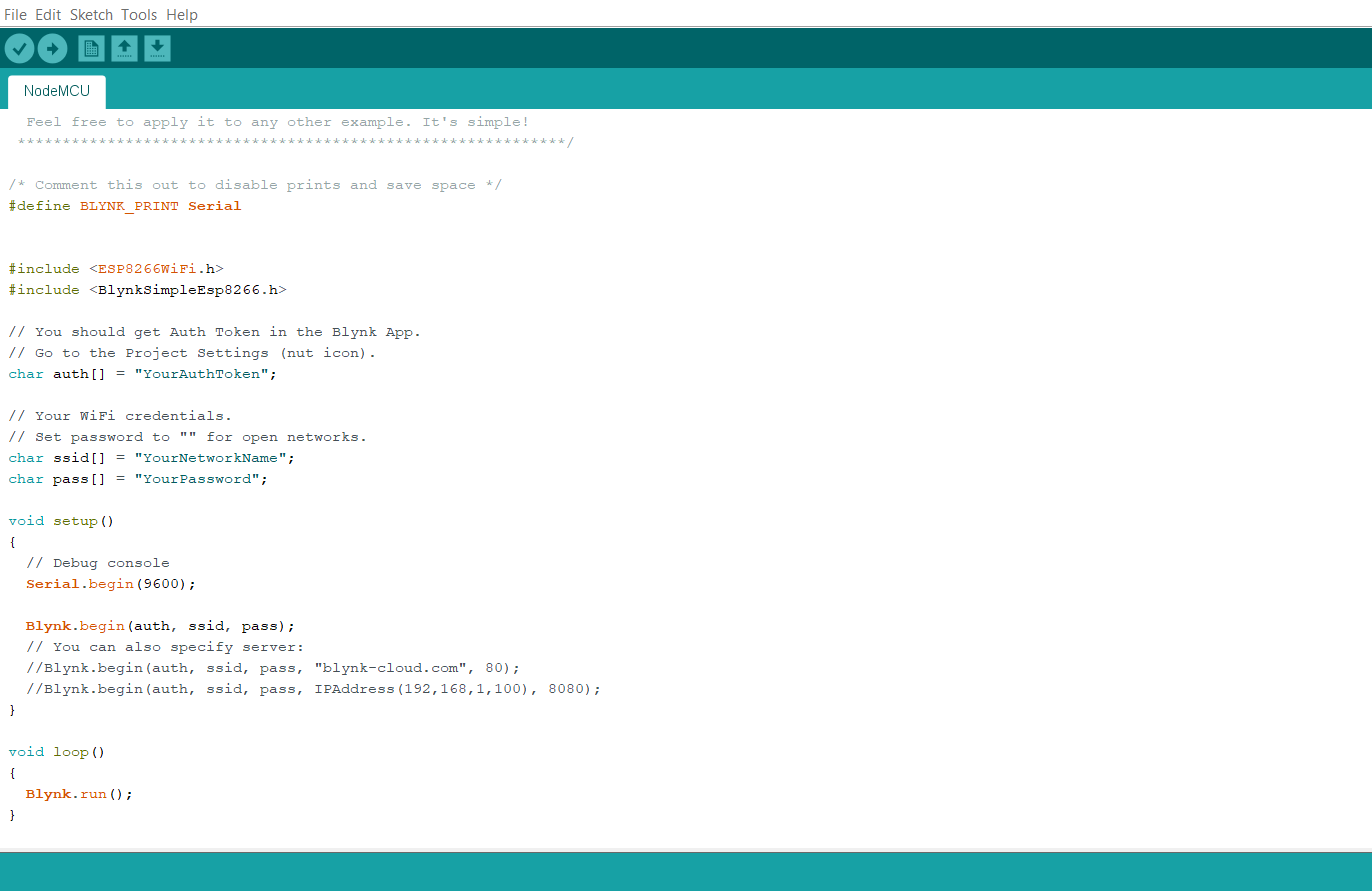Click the "// Your WiFi credentials." comment
The width and height of the screenshot is (1372, 891).
click(x=121, y=416)
